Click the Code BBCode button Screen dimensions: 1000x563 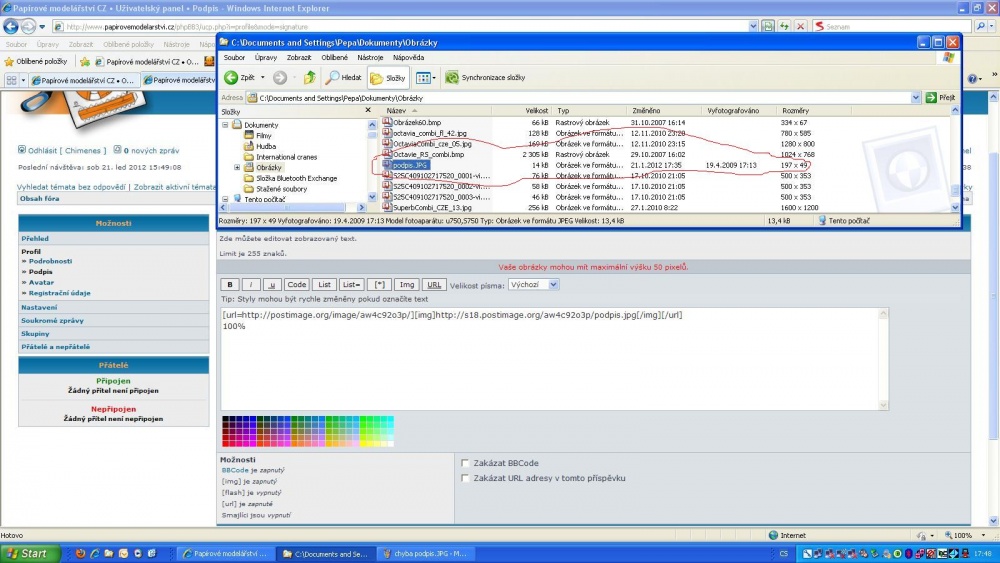[x=296, y=284]
